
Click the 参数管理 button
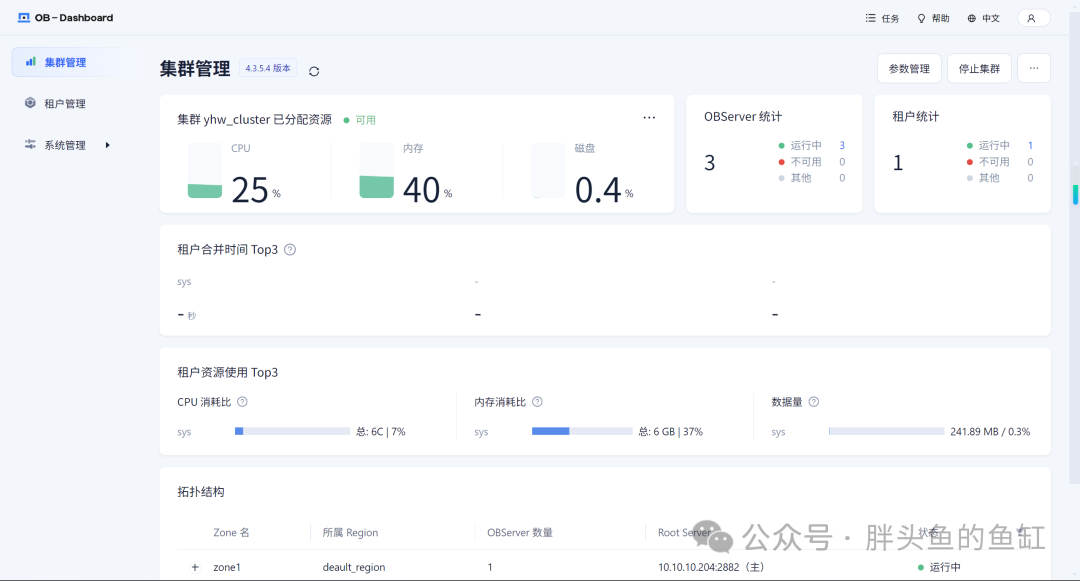[x=909, y=68]
